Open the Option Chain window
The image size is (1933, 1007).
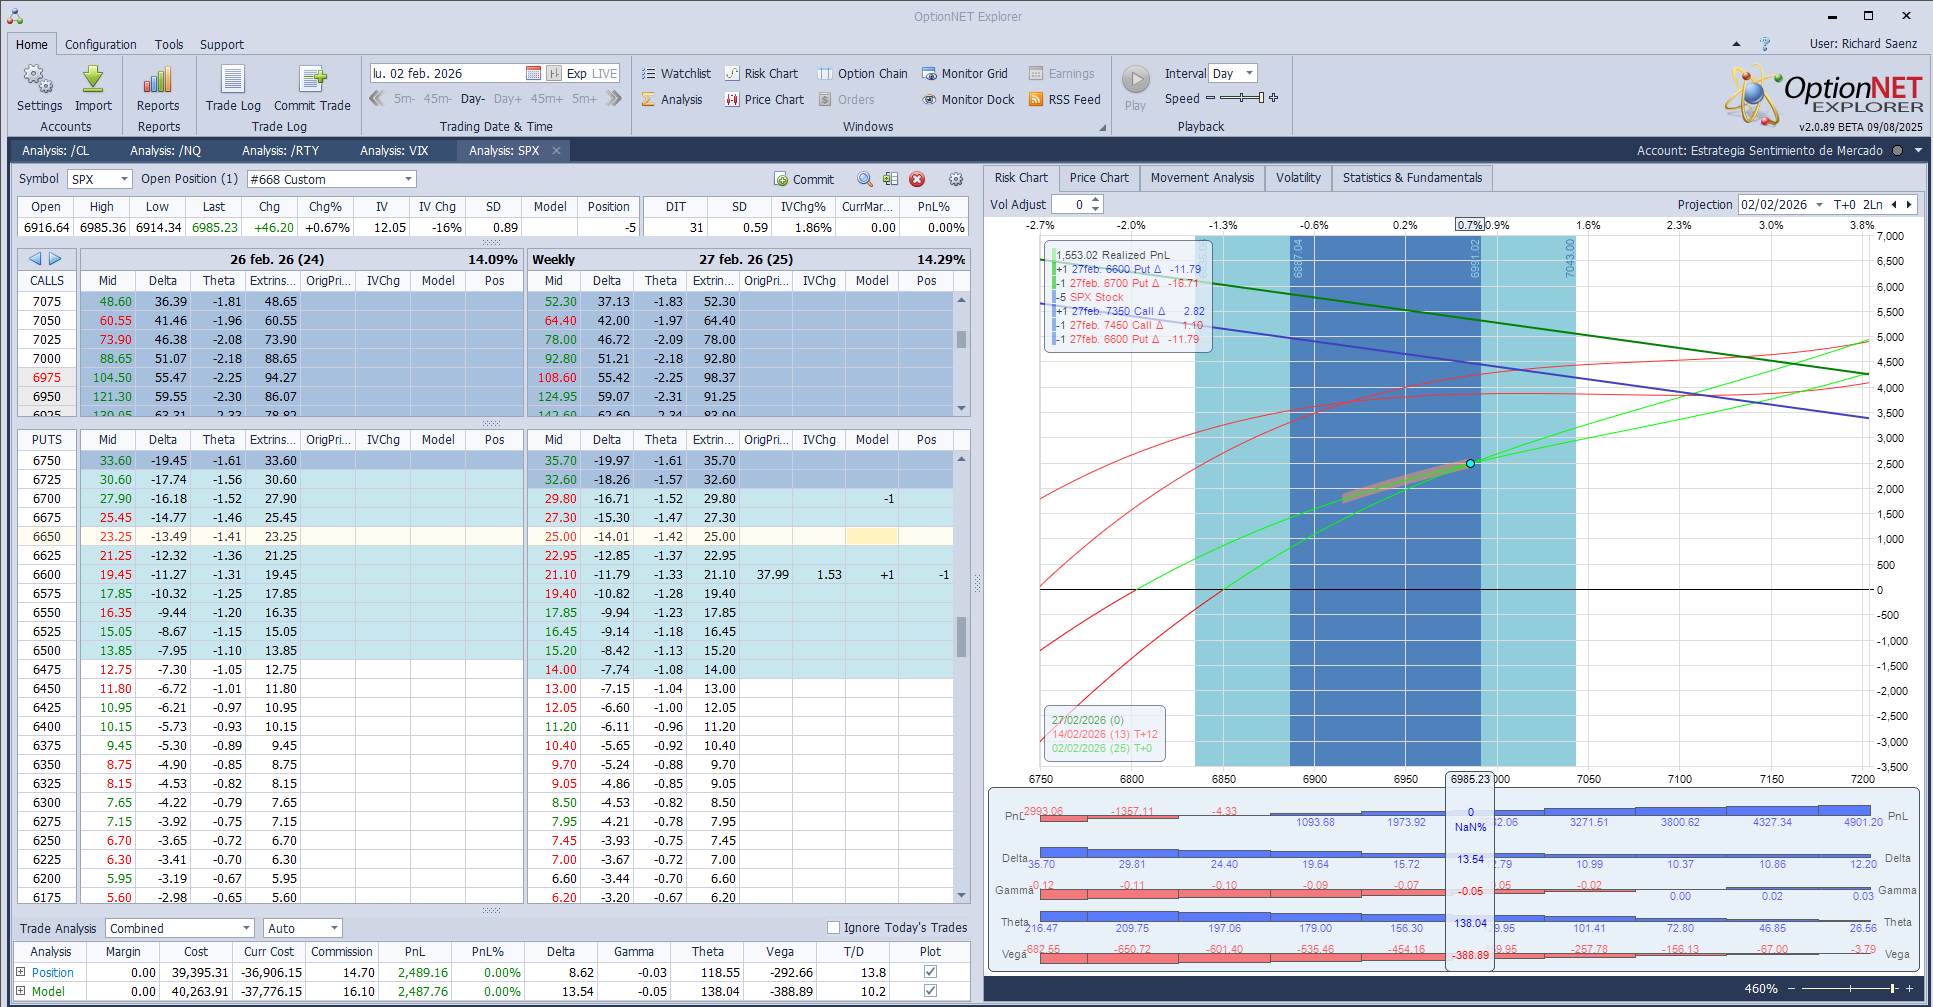(863, 73)
